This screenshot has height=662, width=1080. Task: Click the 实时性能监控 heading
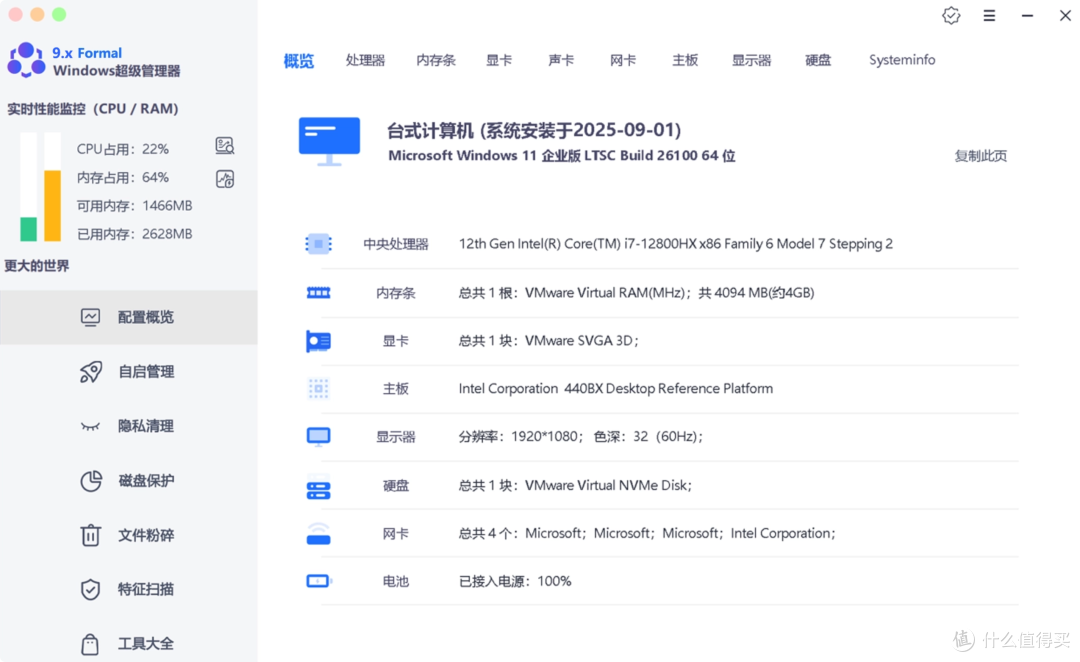pyautogui.click(x=93, y=109)
